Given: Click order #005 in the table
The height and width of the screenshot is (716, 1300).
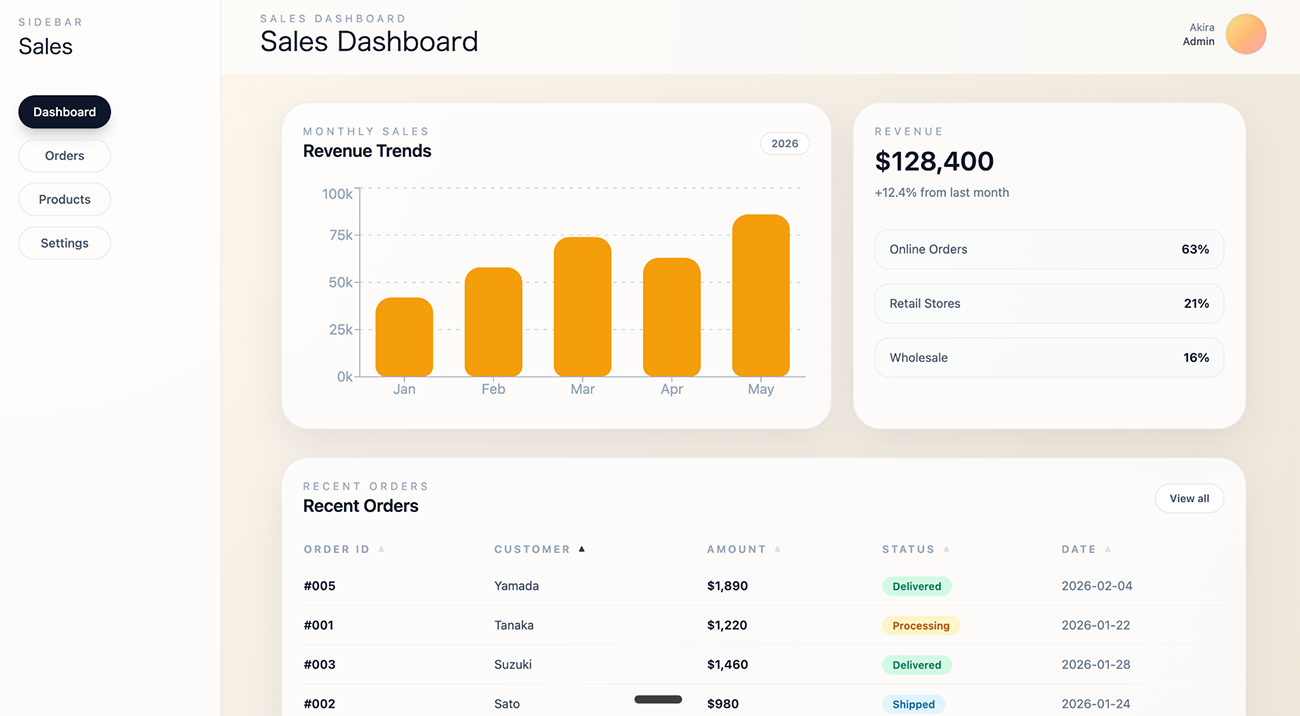Looking at the screenshot, I should coord(320,586).
